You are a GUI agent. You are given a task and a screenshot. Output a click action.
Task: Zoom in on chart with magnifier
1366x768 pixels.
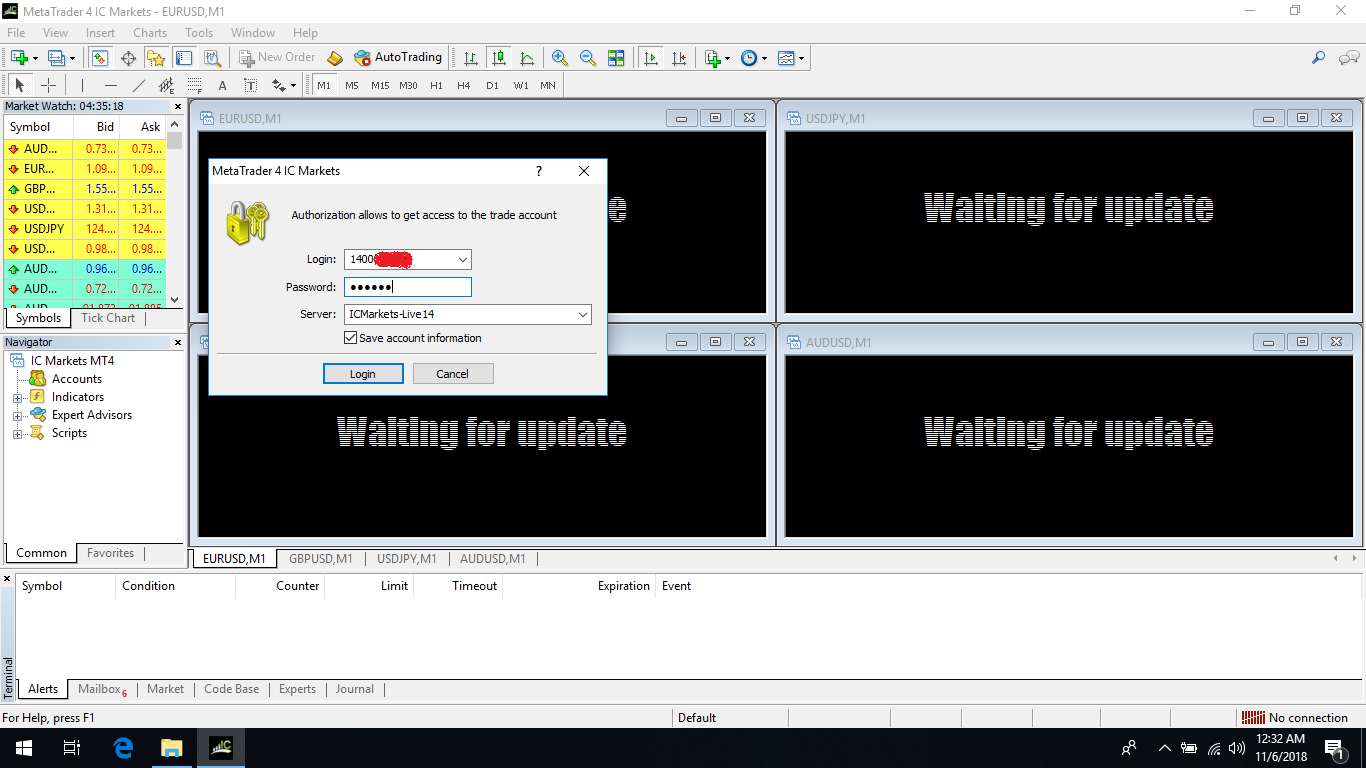tap(560, 58)
